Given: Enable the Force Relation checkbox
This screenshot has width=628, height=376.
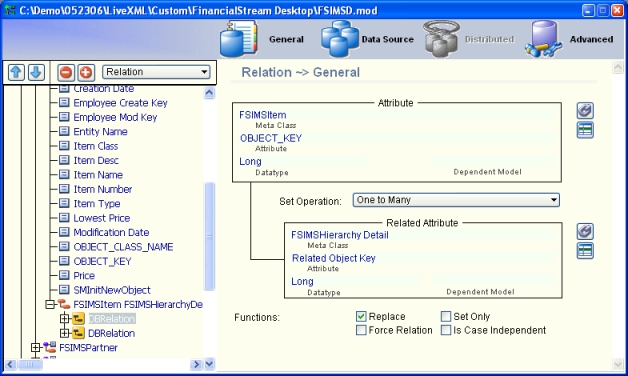Looking at the screenshot, I should [x=361, y=330].
